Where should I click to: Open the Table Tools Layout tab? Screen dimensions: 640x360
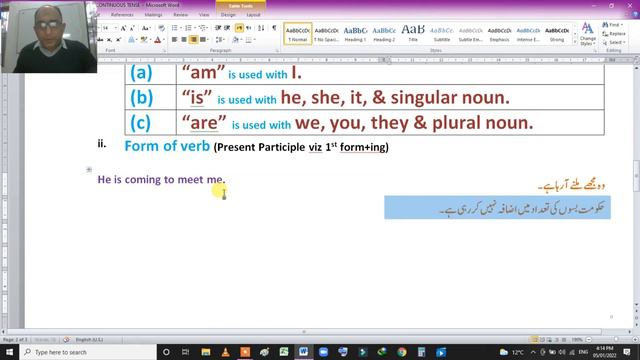253,15
